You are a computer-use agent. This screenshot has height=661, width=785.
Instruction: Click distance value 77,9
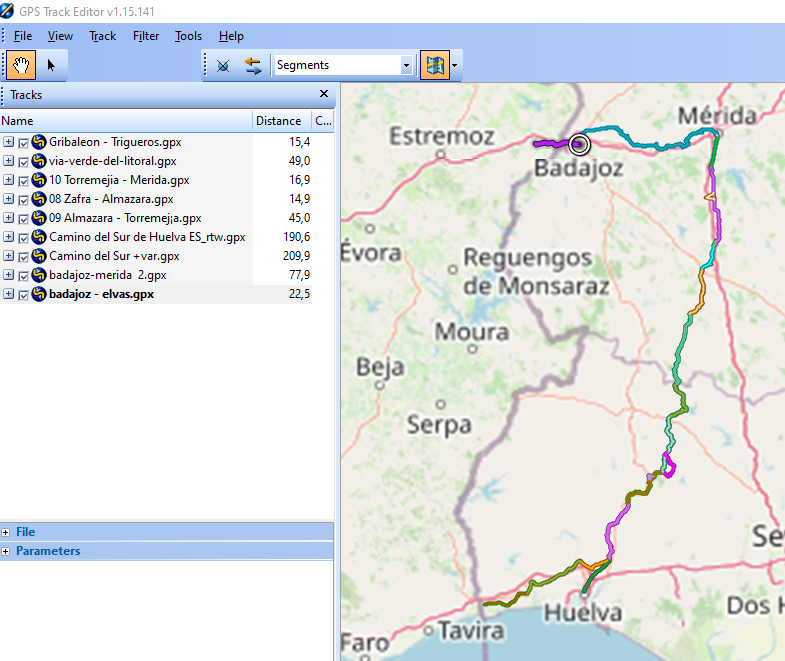[x=299, y=275]
